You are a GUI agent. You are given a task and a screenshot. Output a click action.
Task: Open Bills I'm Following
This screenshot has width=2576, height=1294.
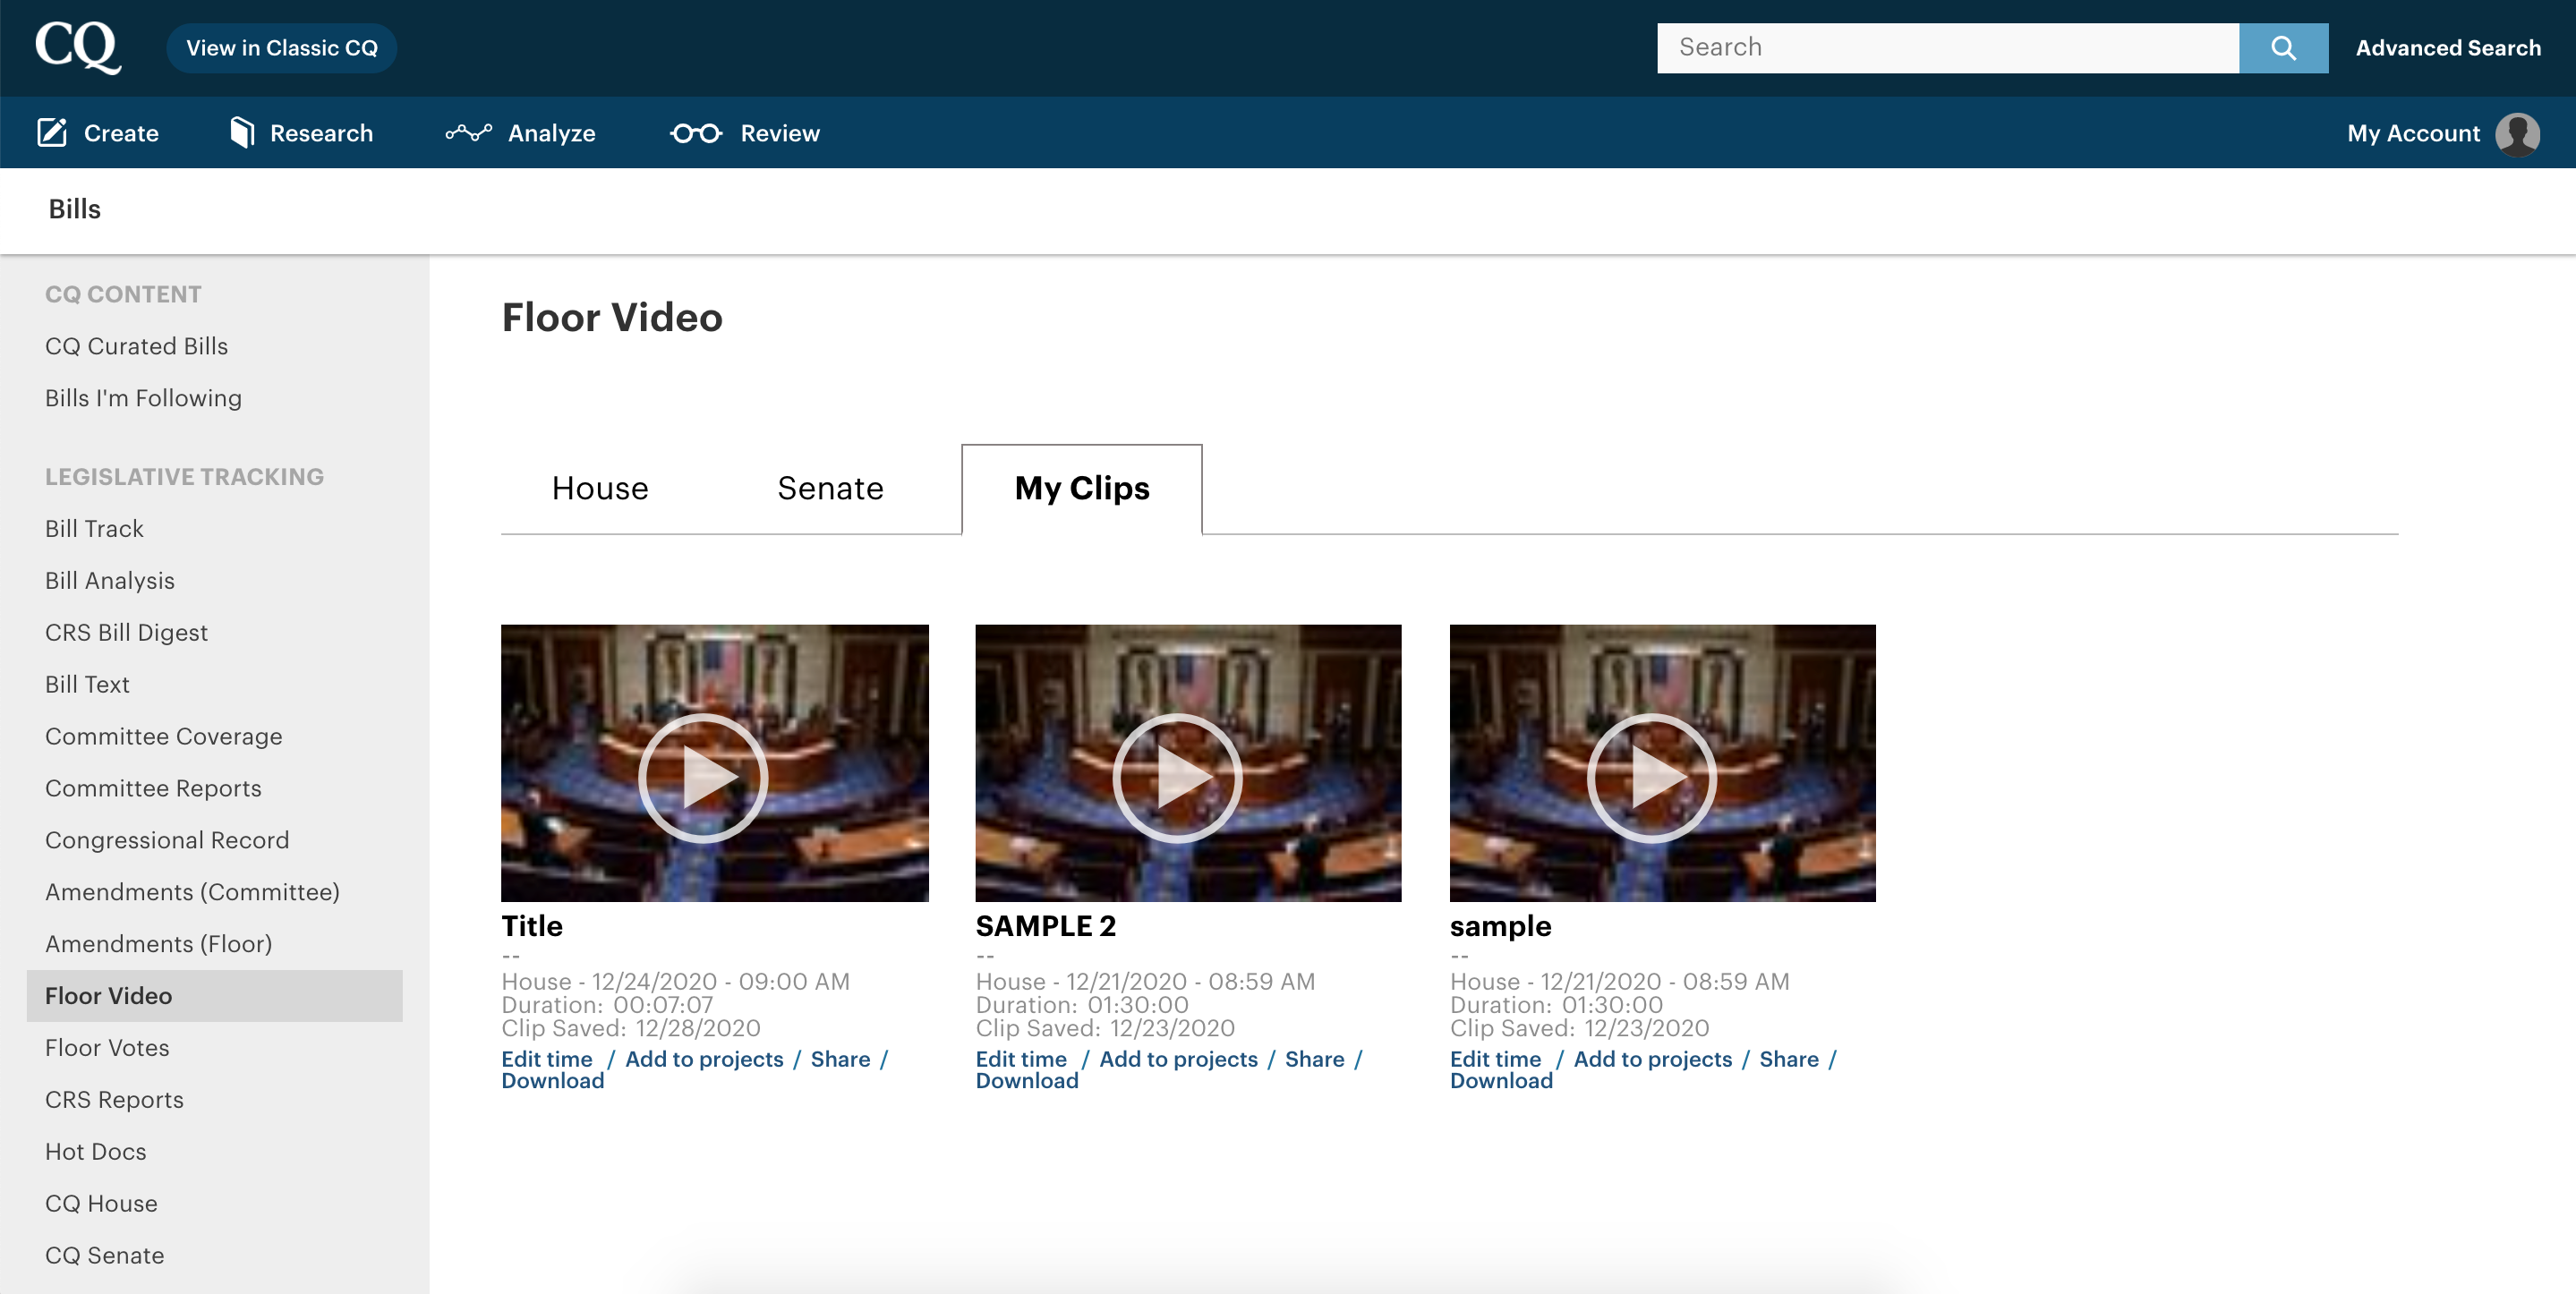143,398
